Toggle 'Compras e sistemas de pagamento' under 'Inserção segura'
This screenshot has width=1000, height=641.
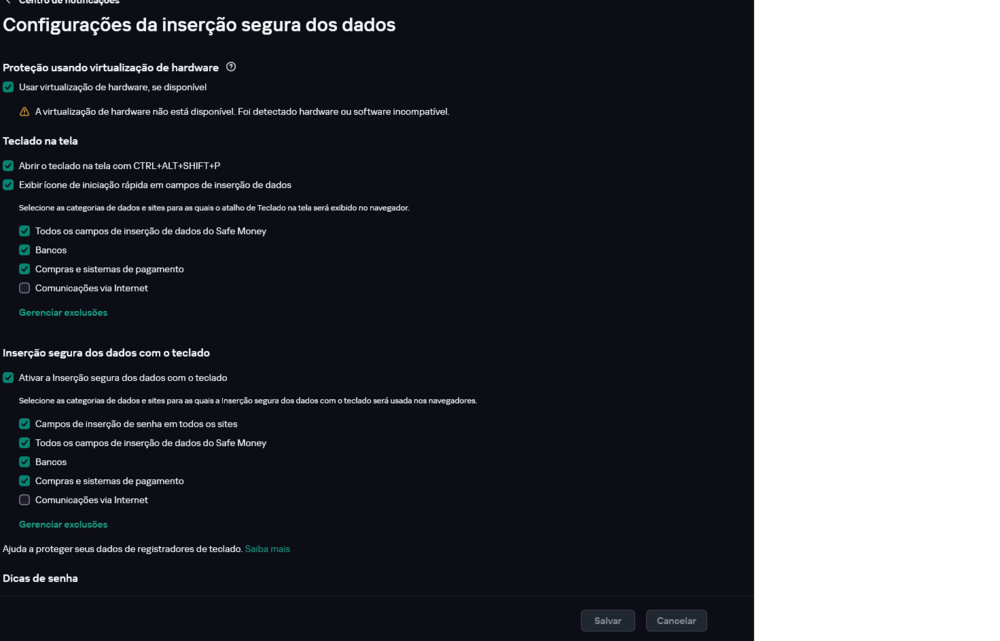click(25, 481)
